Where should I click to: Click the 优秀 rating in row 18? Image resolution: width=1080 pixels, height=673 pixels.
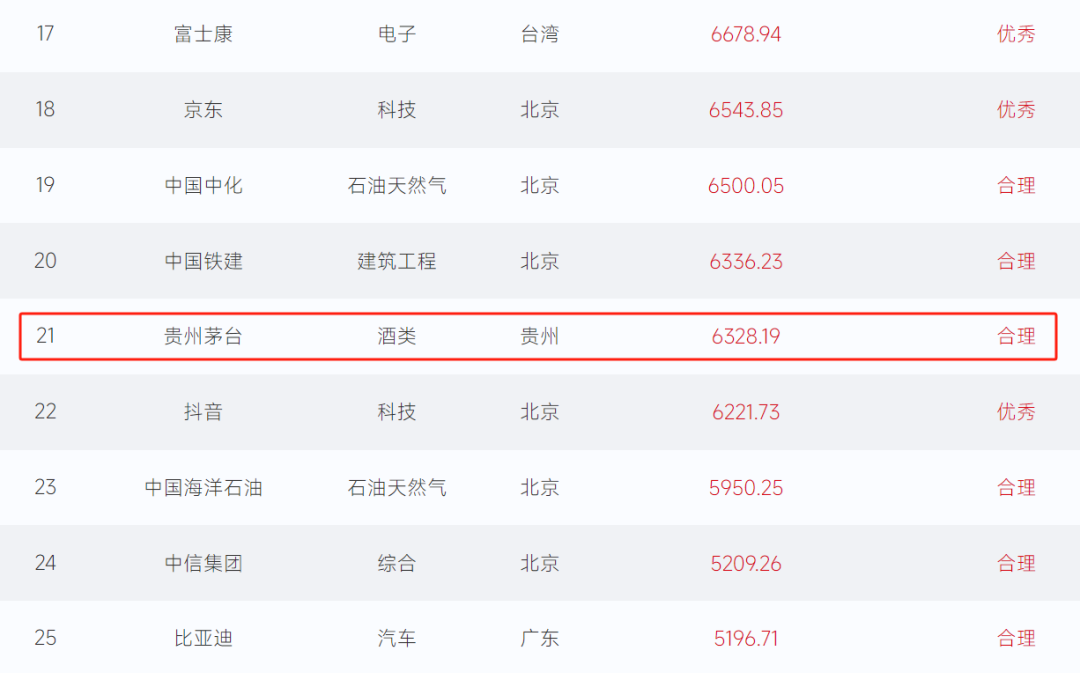tap(1016, 110)
